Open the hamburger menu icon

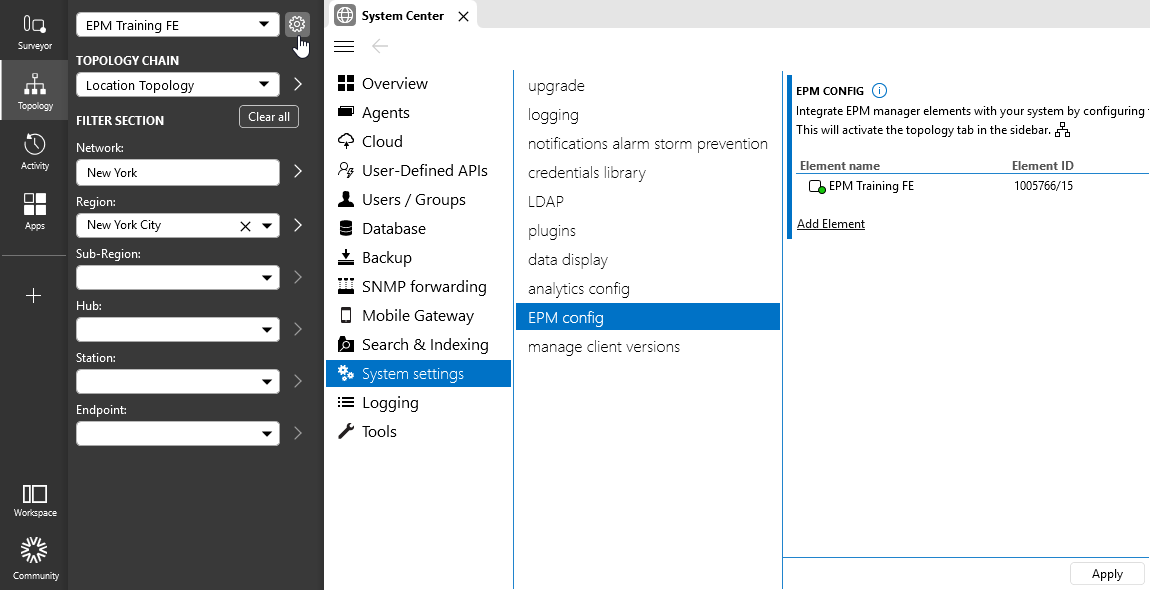pos(344,46)
